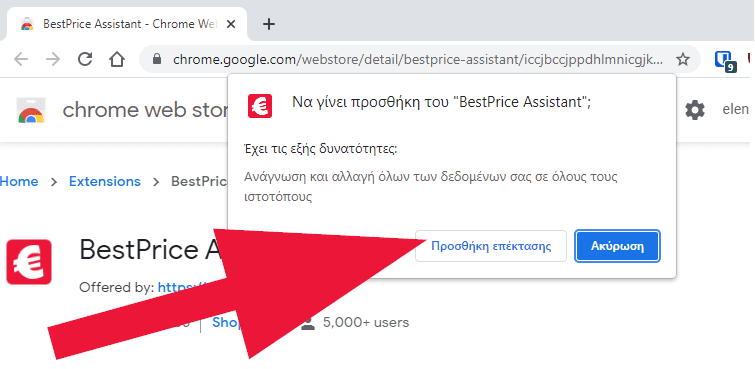Cancel the dialog with Ακύρωση button

tap(617, 246)
